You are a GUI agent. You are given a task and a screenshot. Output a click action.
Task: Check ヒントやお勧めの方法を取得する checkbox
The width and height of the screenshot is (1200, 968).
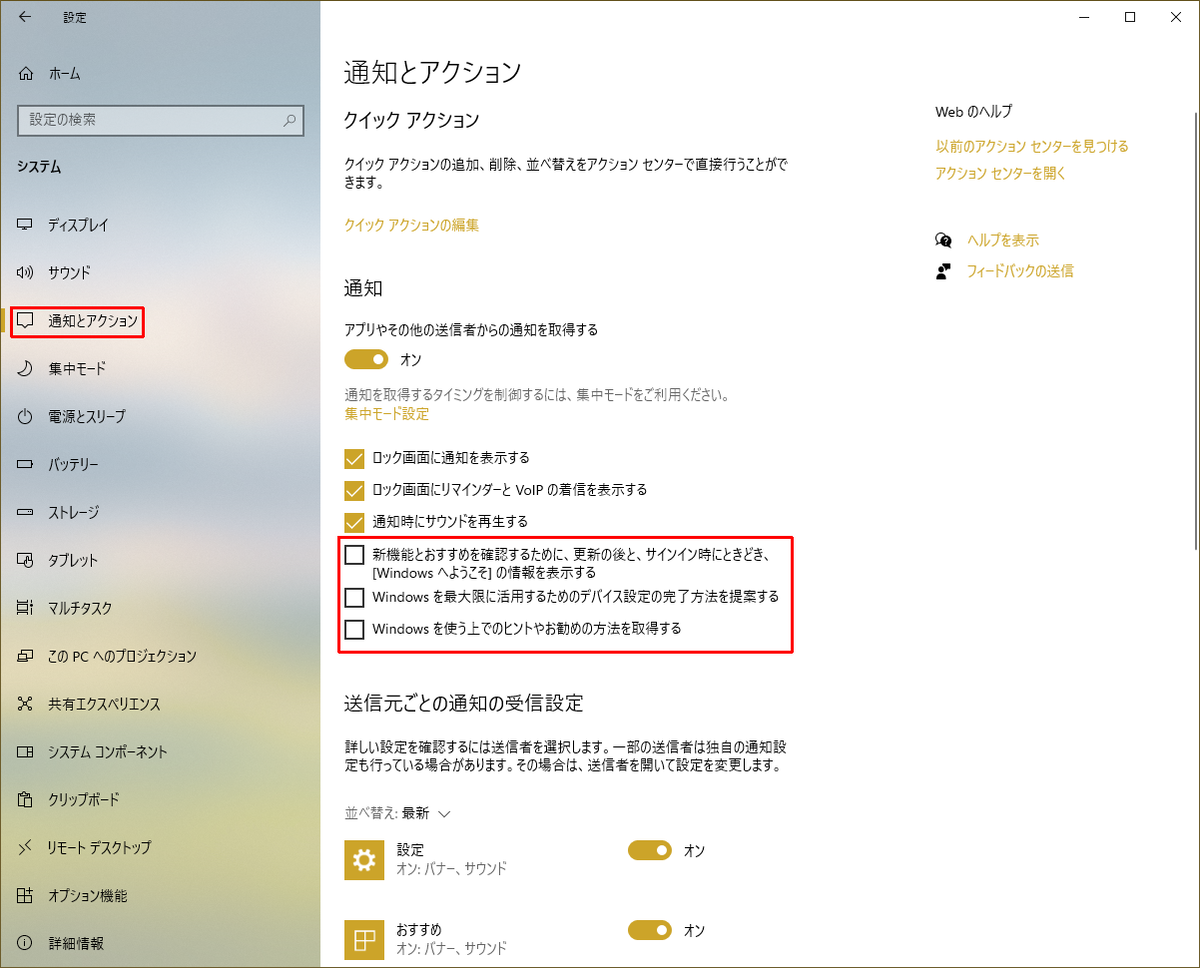click(354, 630)
